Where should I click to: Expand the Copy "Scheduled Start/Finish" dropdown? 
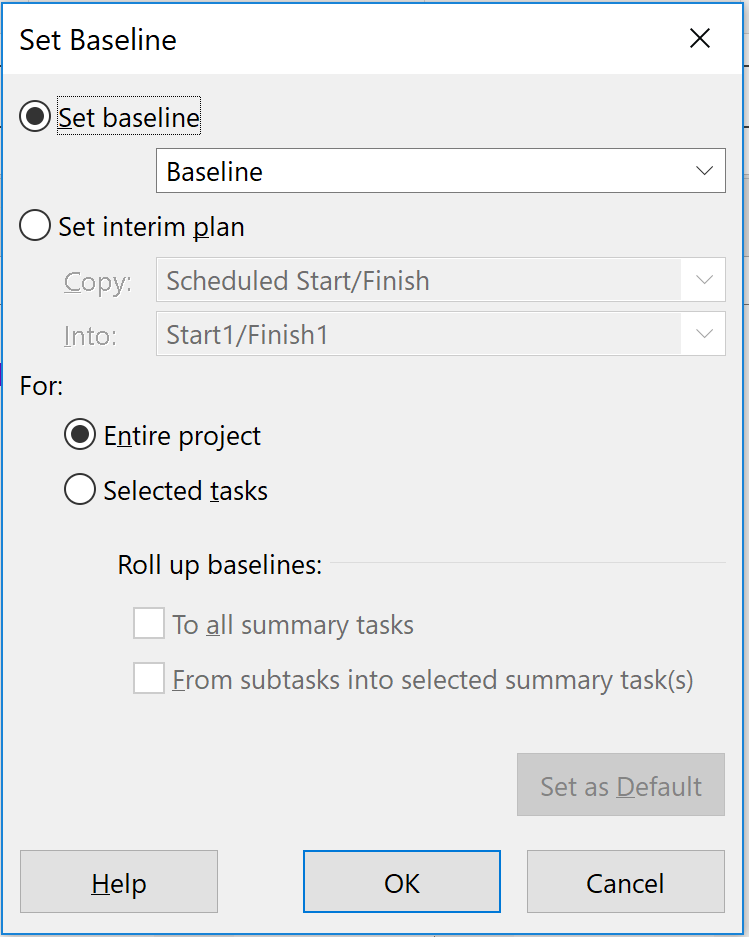[704, 281]
